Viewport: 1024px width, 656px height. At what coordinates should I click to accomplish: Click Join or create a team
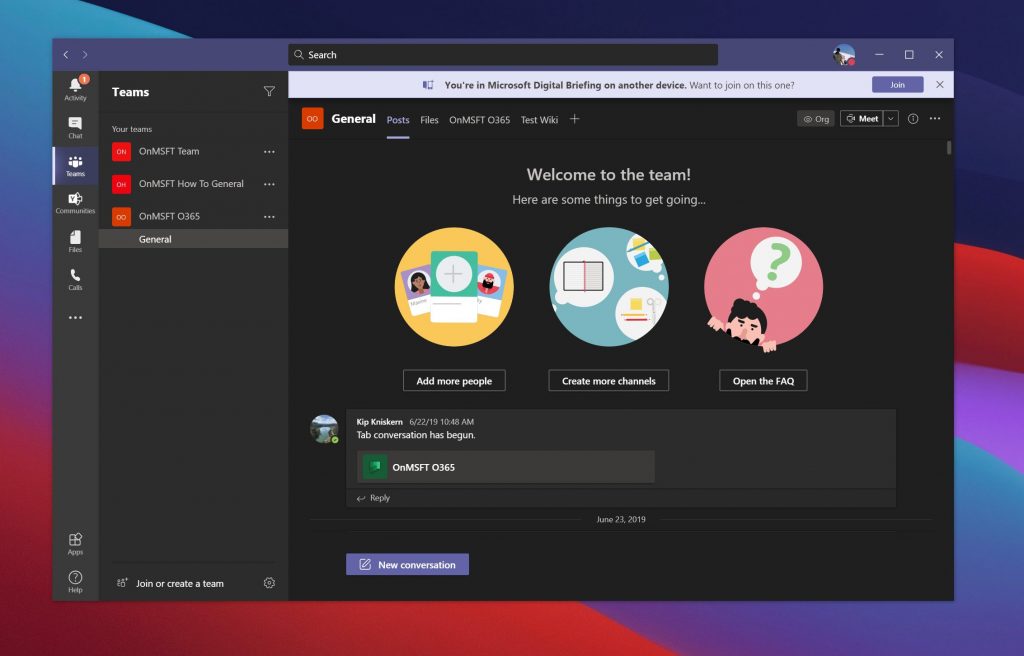171,583
